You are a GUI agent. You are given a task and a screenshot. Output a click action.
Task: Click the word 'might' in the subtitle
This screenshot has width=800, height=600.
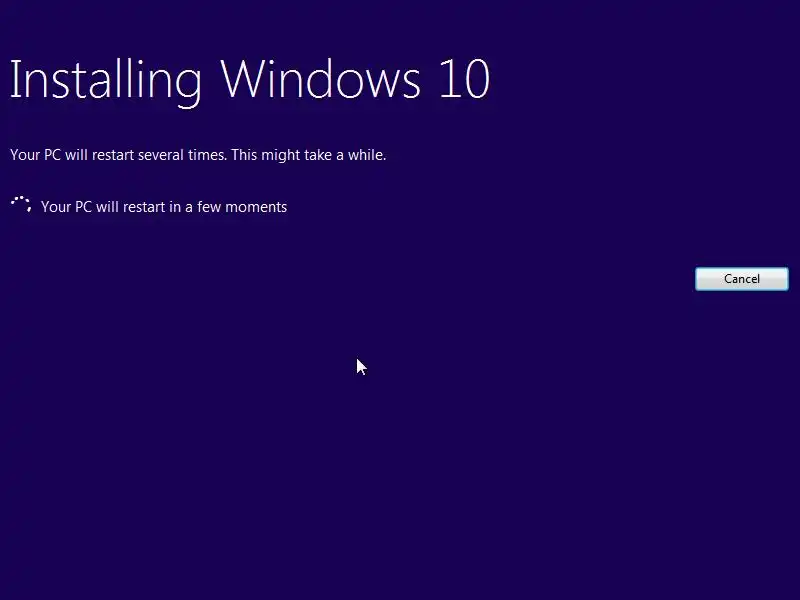point(280,156)
